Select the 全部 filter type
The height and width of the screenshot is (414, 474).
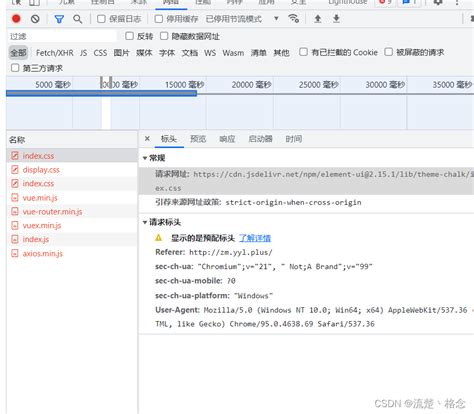coord(18,53)
